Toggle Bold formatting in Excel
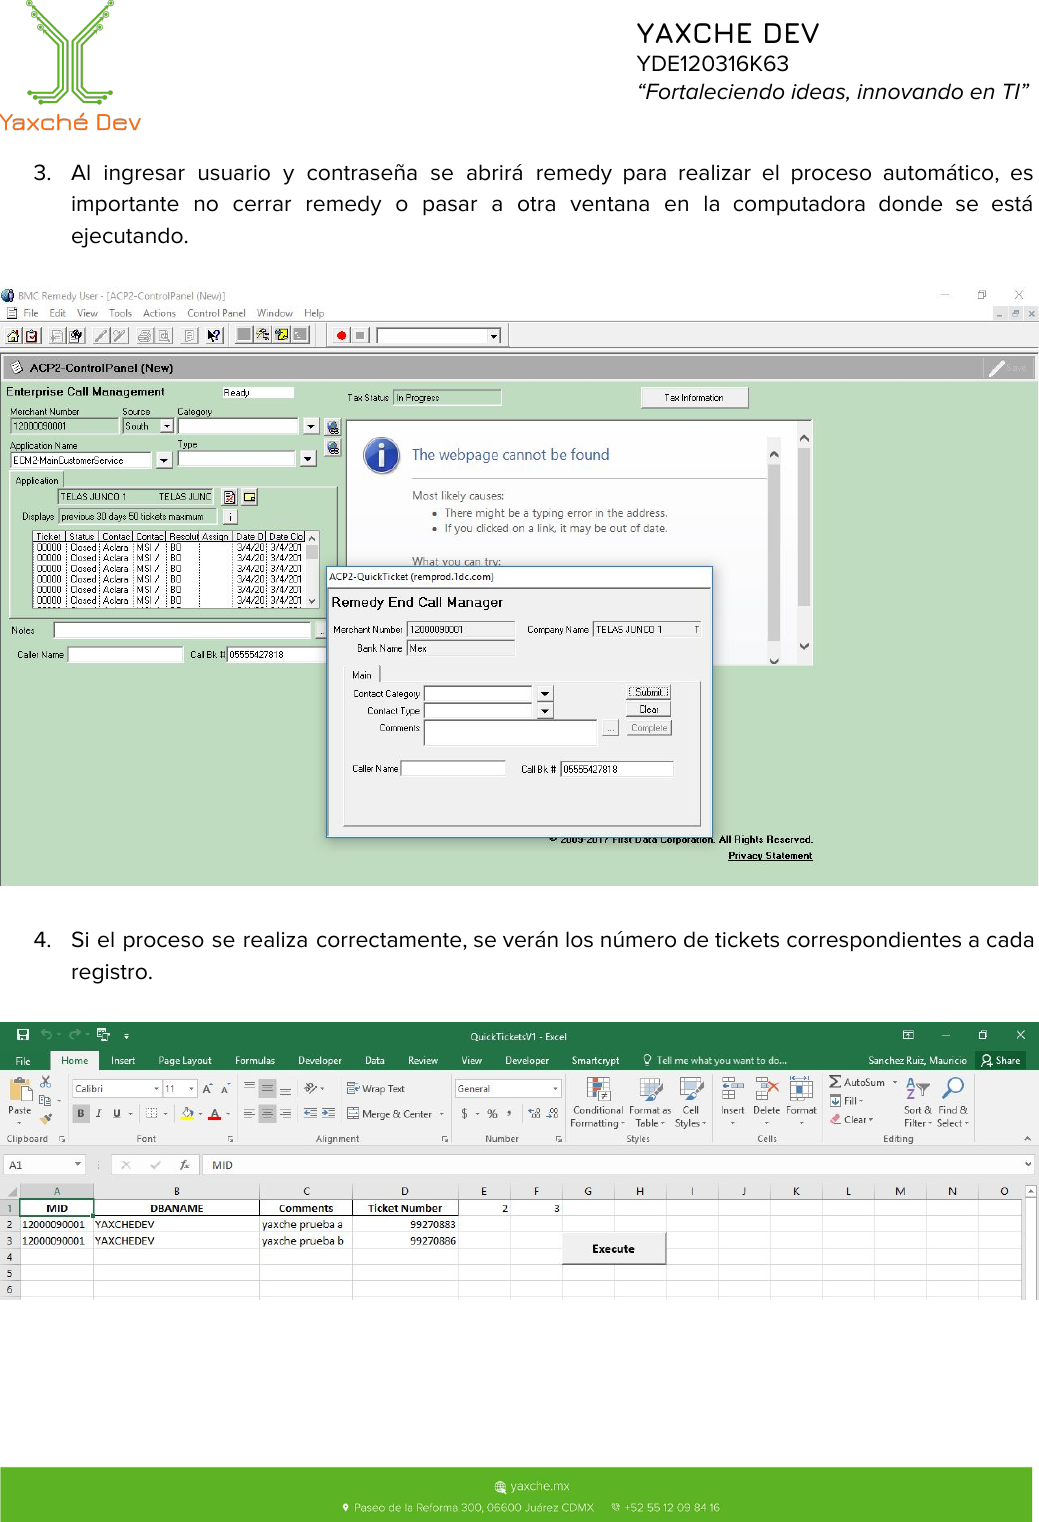1039x1522 pixels. click(x=81, y=1113)
